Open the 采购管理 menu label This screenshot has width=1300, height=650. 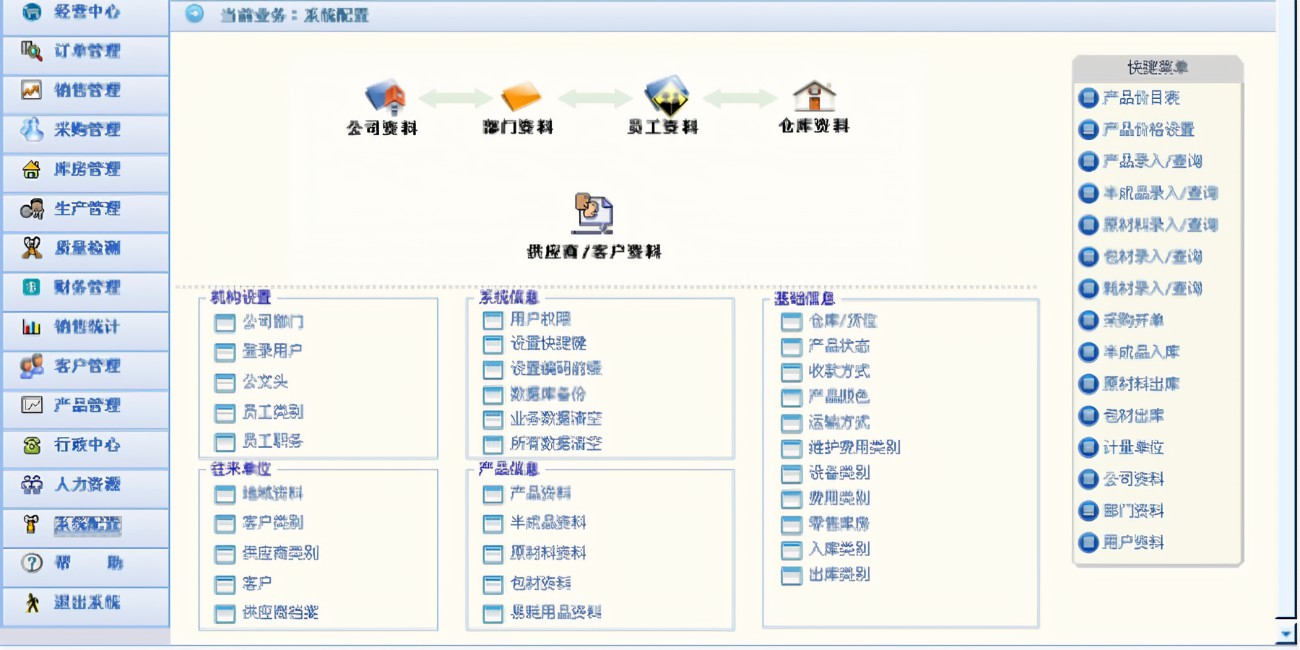(x=87, y=129)
